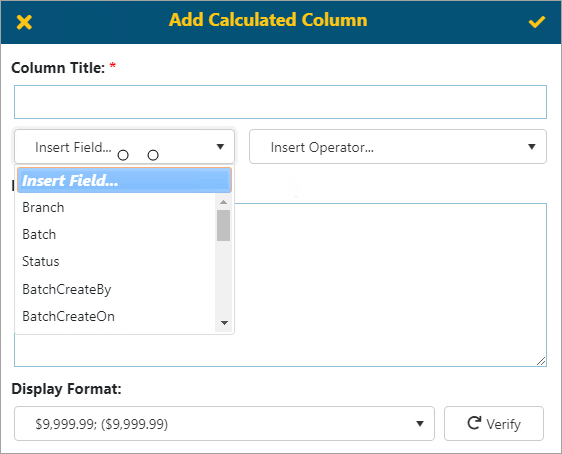Click the yellow X cancel icon
This screenshot has width=562, height=454.
24,22
